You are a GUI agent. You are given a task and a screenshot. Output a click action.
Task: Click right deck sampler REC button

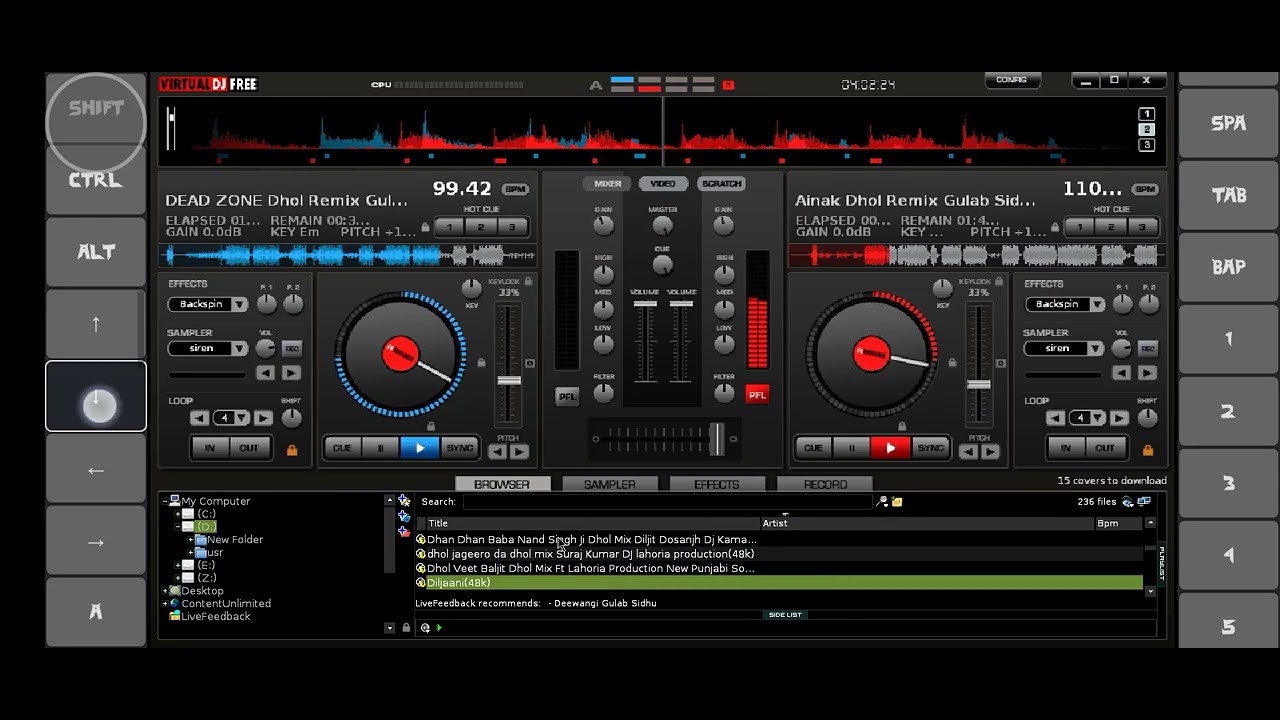coord(1147,348)
